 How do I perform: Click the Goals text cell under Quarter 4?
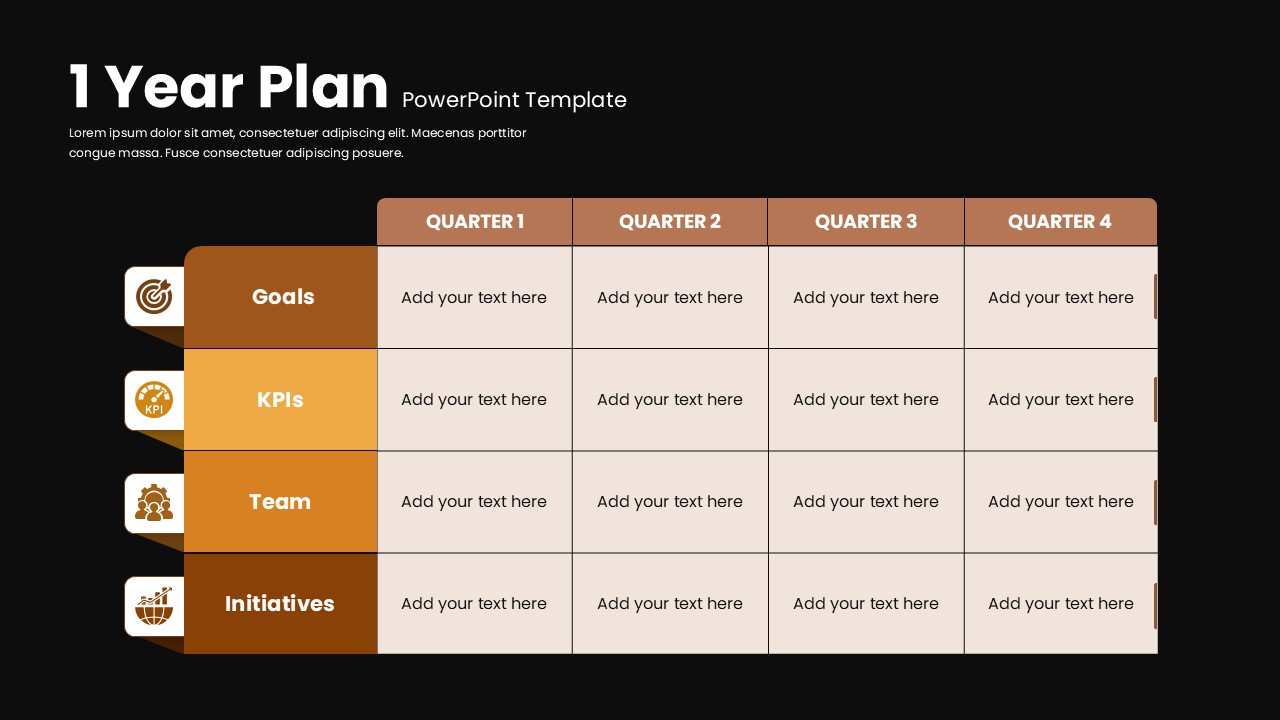click(x=1061, y=298)
